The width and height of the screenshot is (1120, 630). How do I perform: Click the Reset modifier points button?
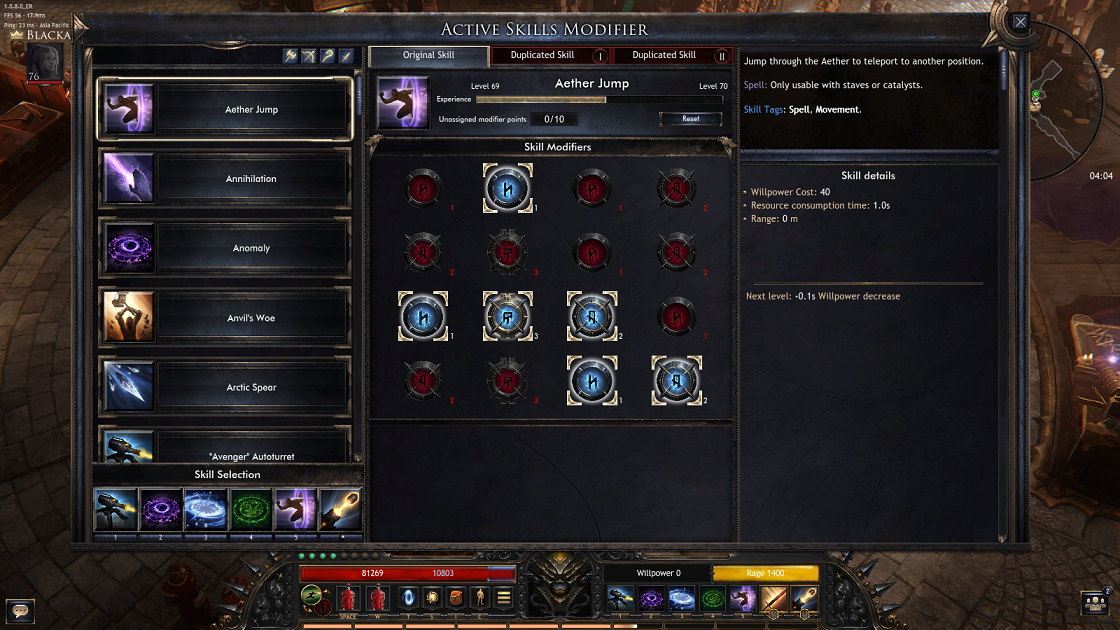coord(690,119)
